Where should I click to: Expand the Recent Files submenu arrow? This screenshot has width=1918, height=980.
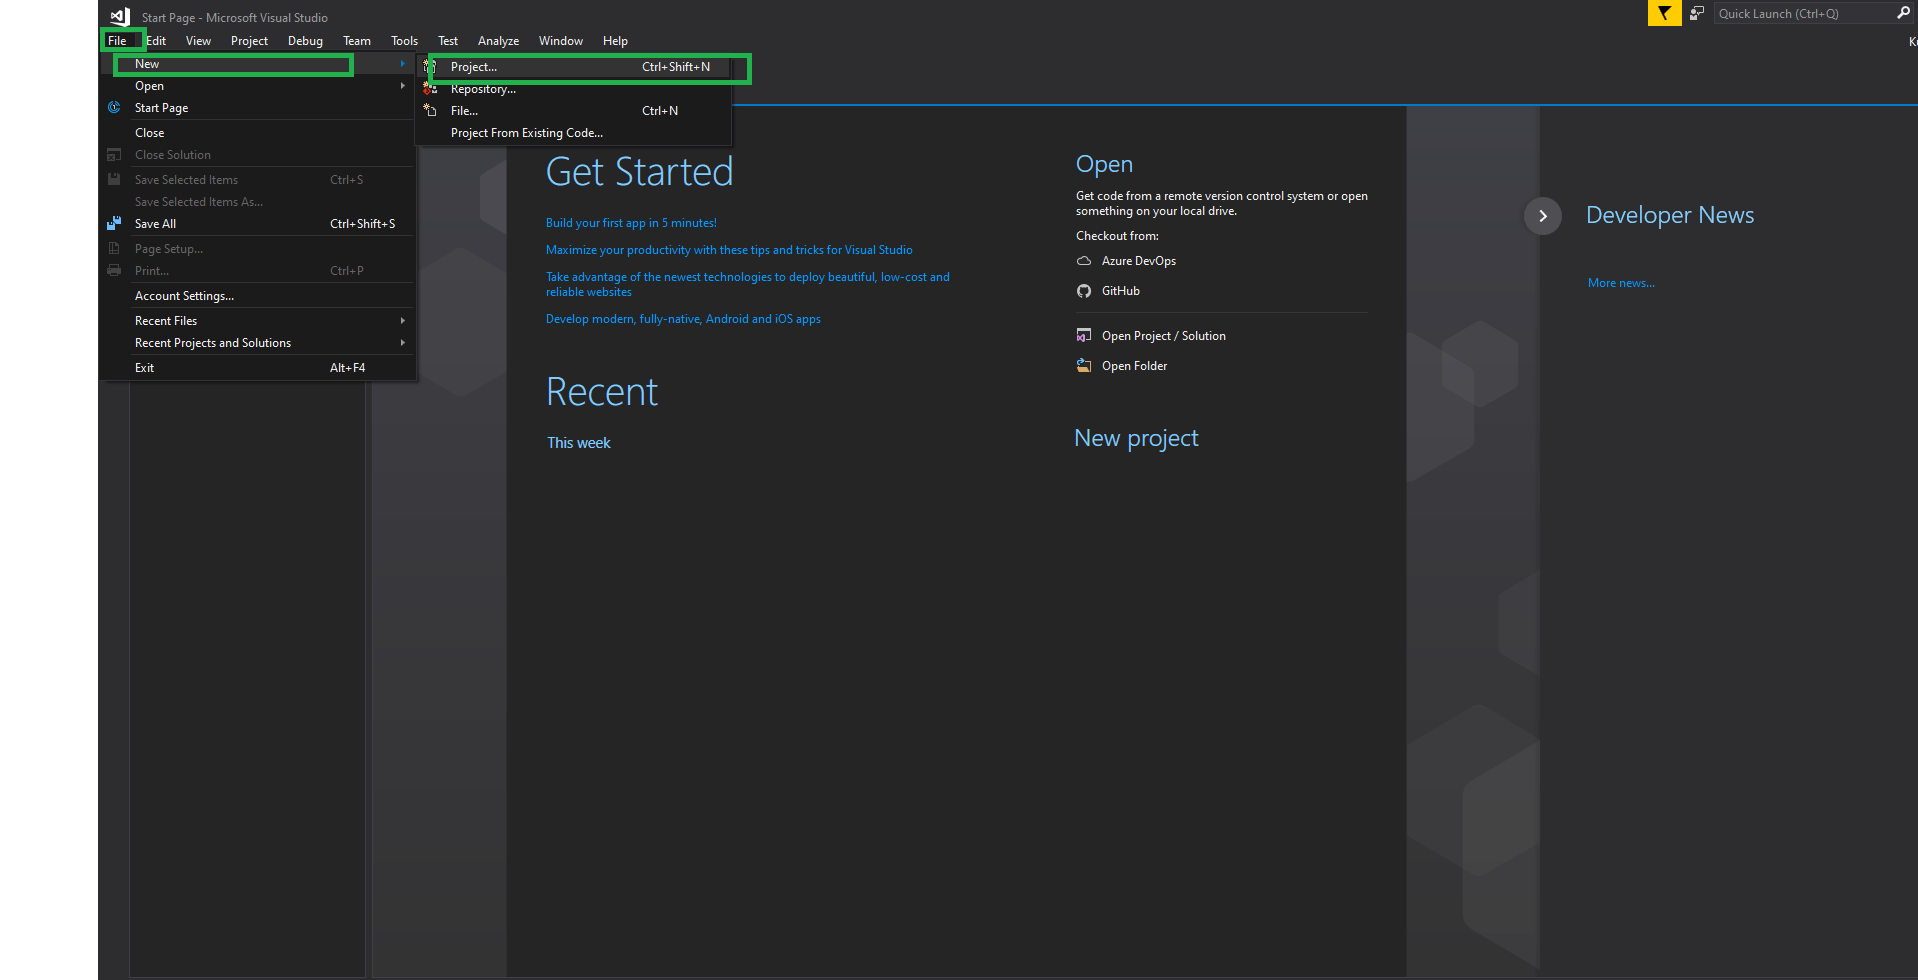pos(403,321)
